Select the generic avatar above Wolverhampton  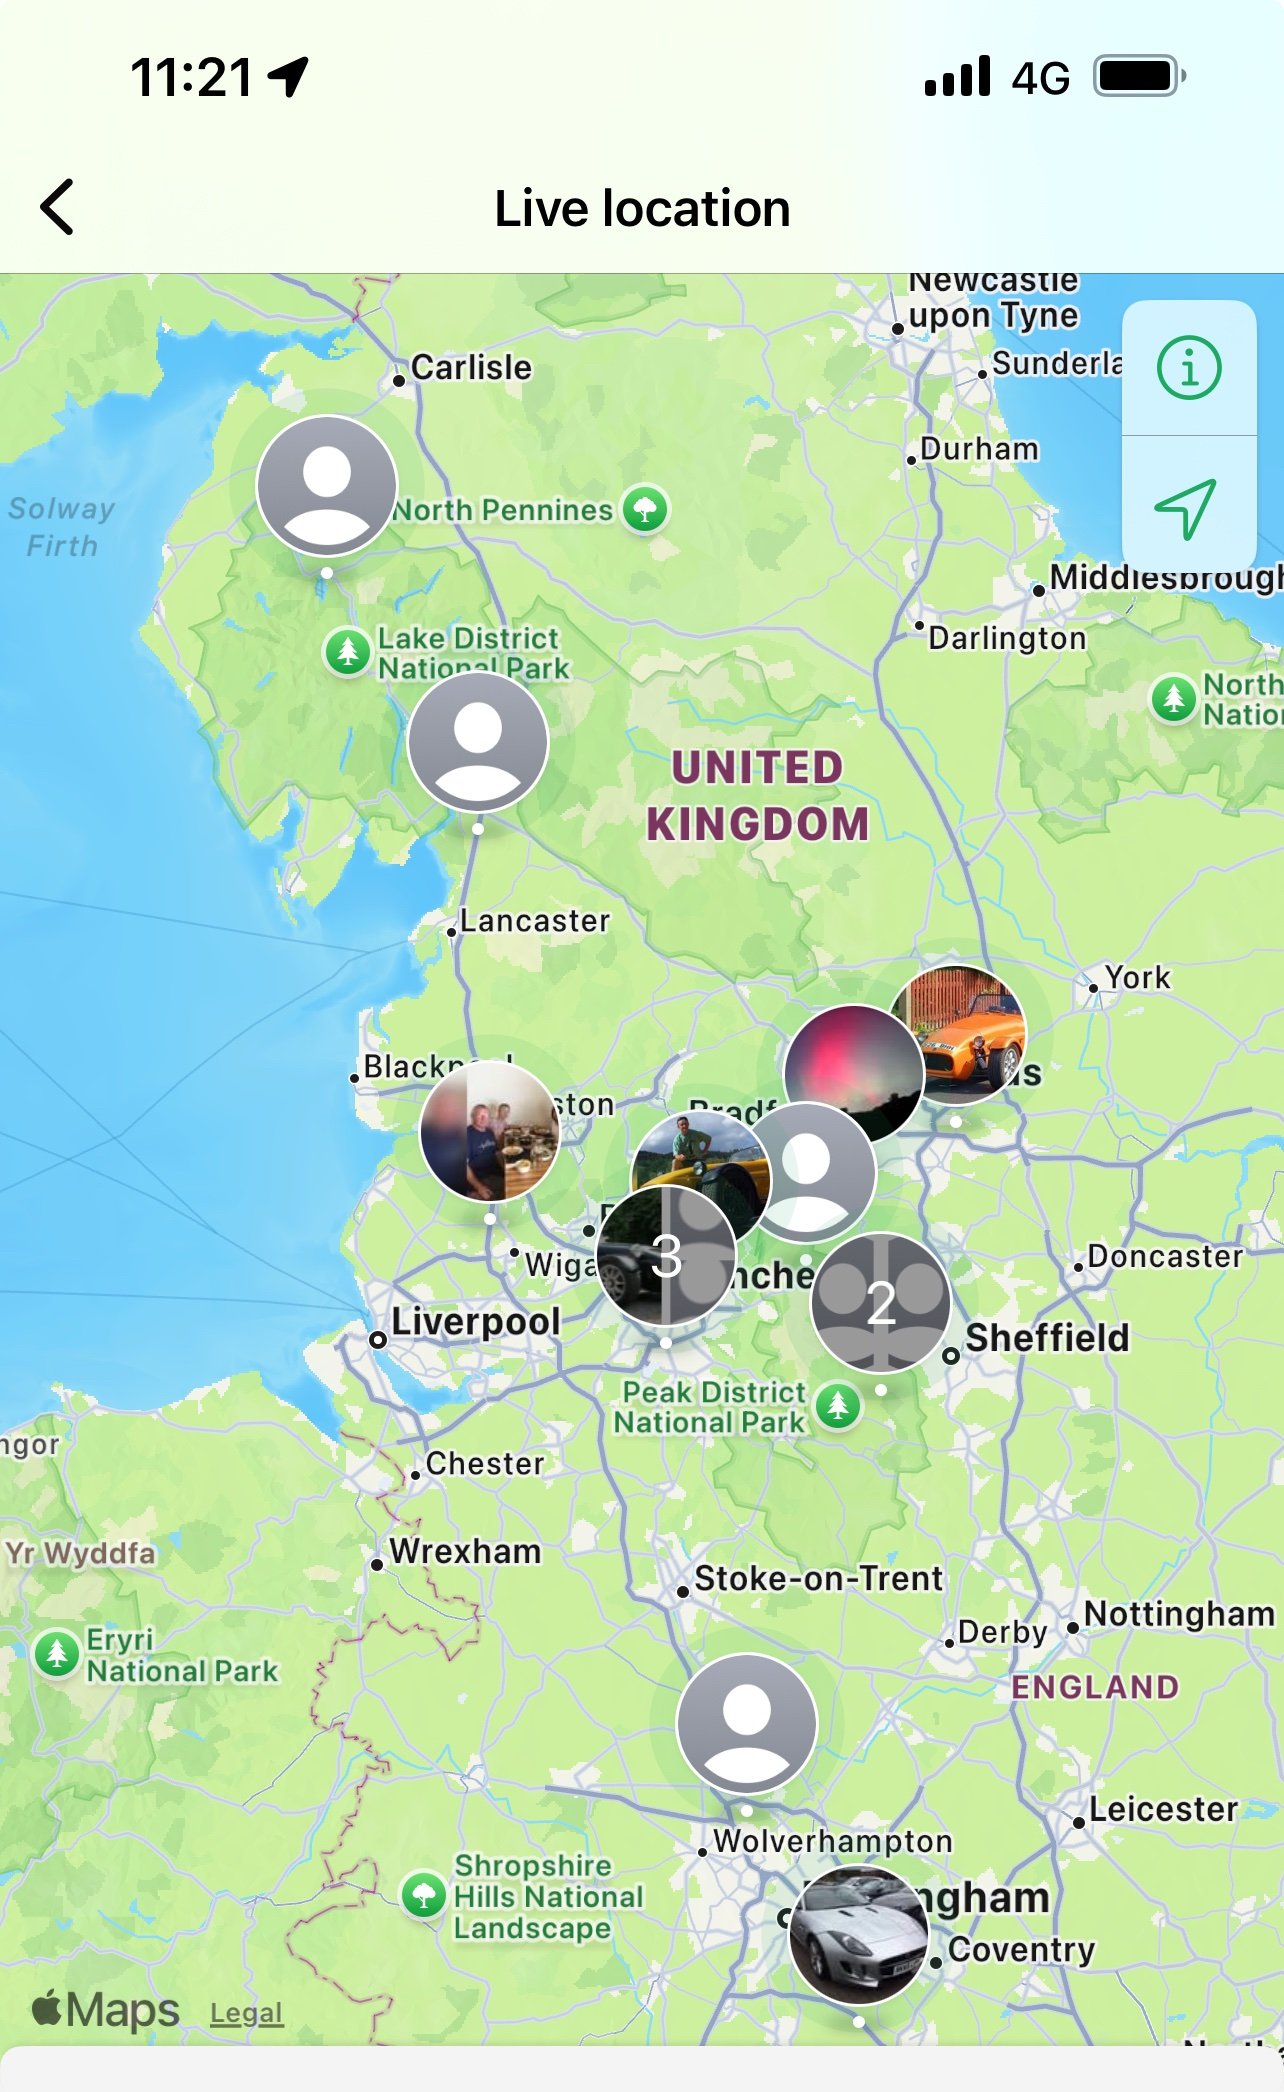(747, 1724)
